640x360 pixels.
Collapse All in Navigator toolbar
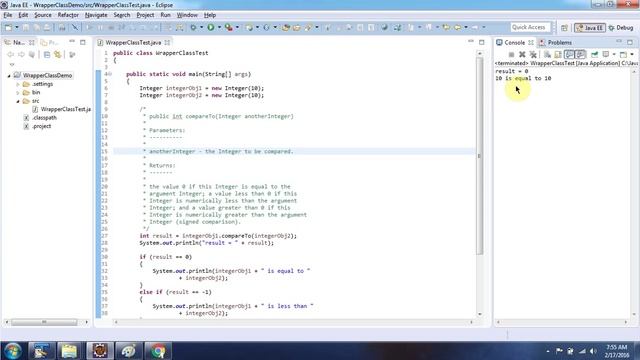click(47, 55)
